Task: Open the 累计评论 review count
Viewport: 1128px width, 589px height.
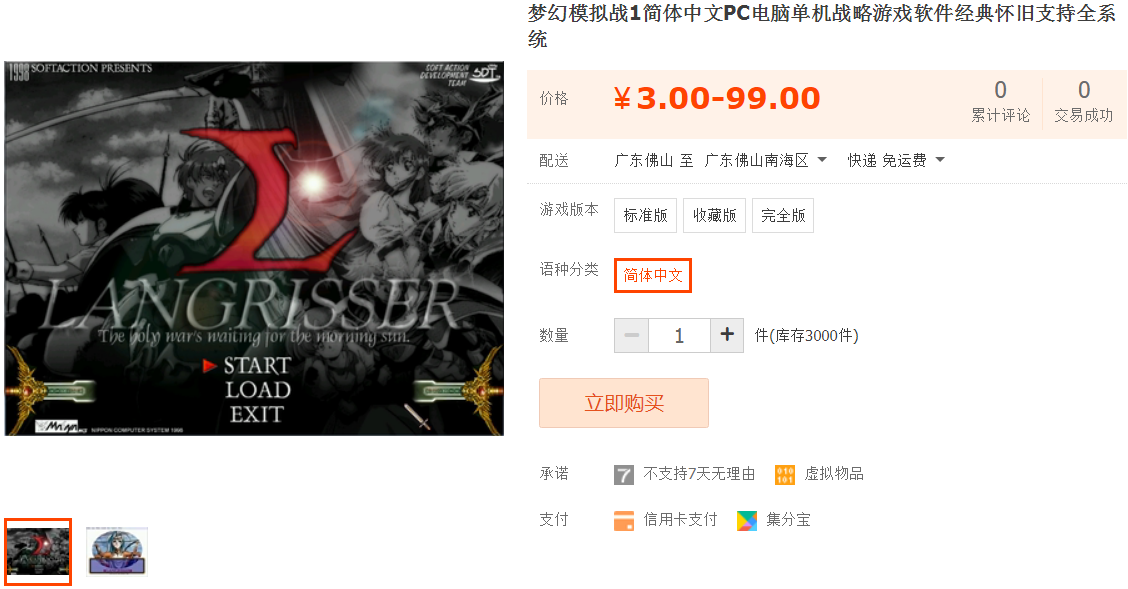Action: click(x=1000, y=101)
